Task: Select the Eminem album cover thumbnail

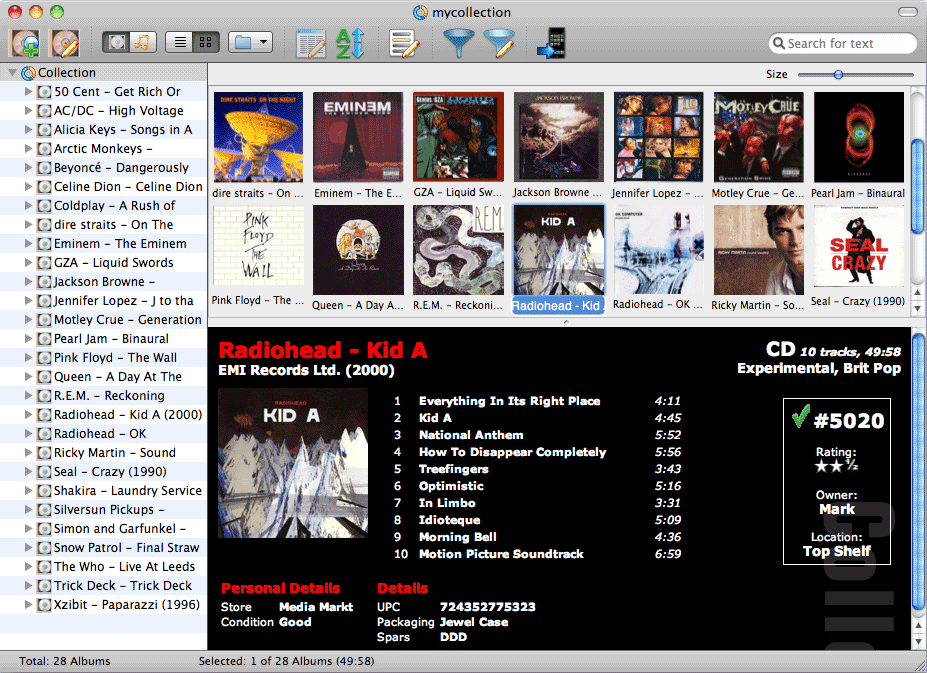Action: [358, 137]
